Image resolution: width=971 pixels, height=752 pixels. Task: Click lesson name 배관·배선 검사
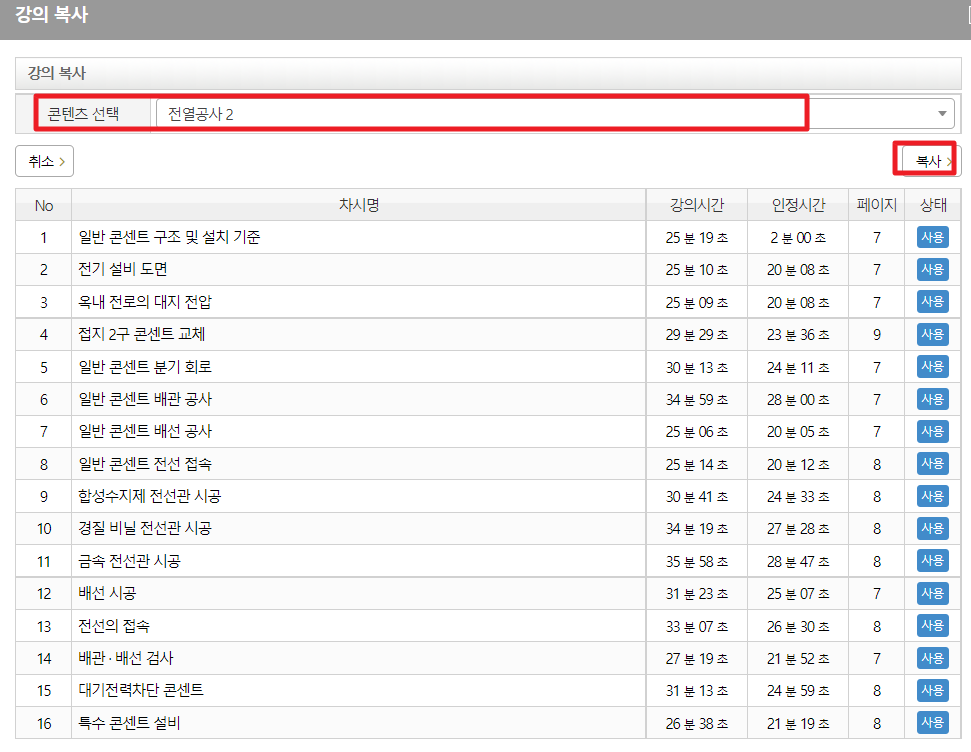tap(125, 658)
